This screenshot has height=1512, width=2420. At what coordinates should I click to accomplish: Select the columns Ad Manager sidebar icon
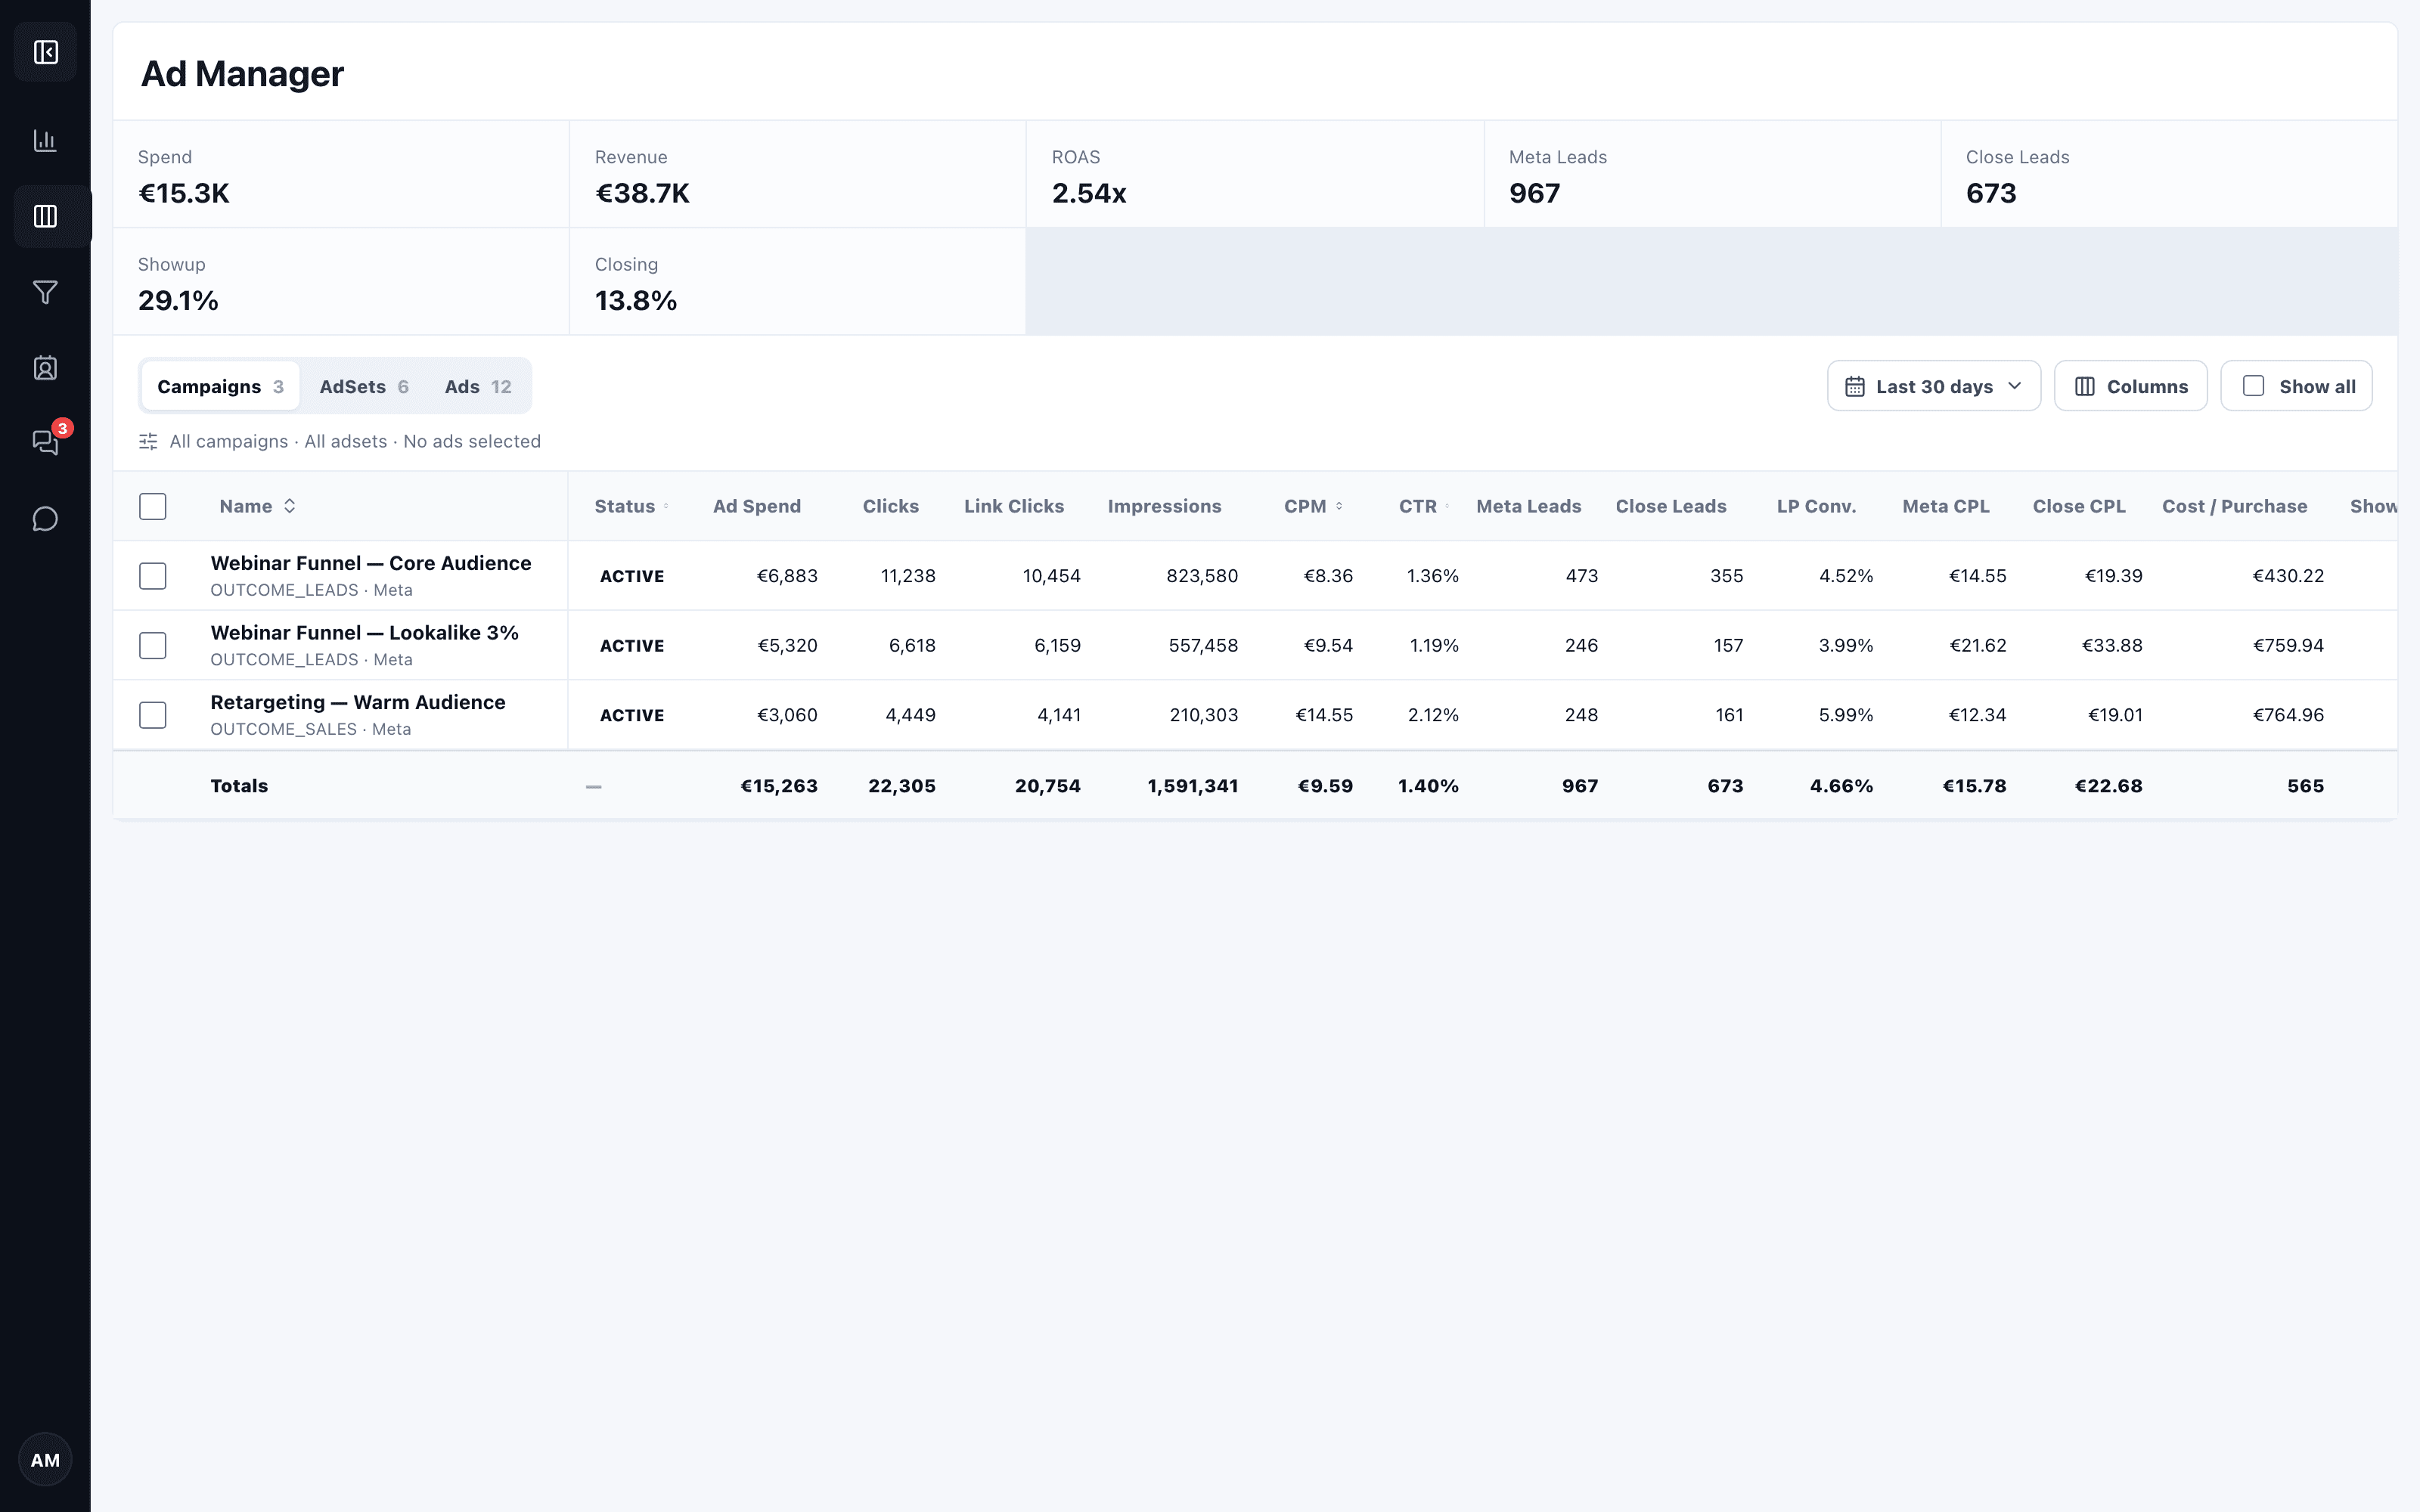[45, 216]
